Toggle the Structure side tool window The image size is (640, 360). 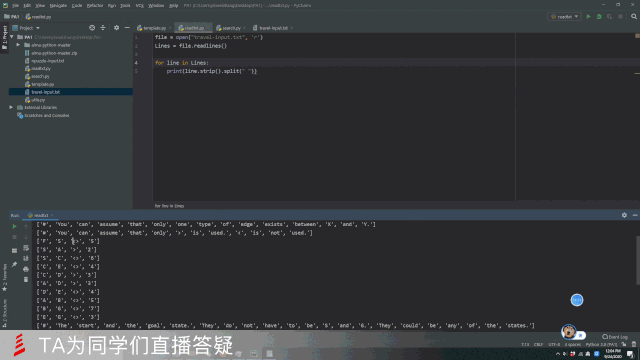point(4,313)
